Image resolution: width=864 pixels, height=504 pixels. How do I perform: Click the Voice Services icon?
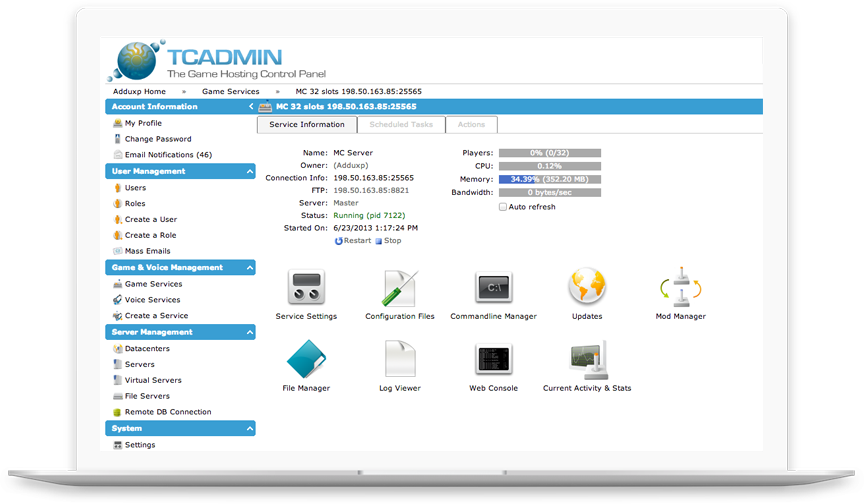tap(117, 300)
